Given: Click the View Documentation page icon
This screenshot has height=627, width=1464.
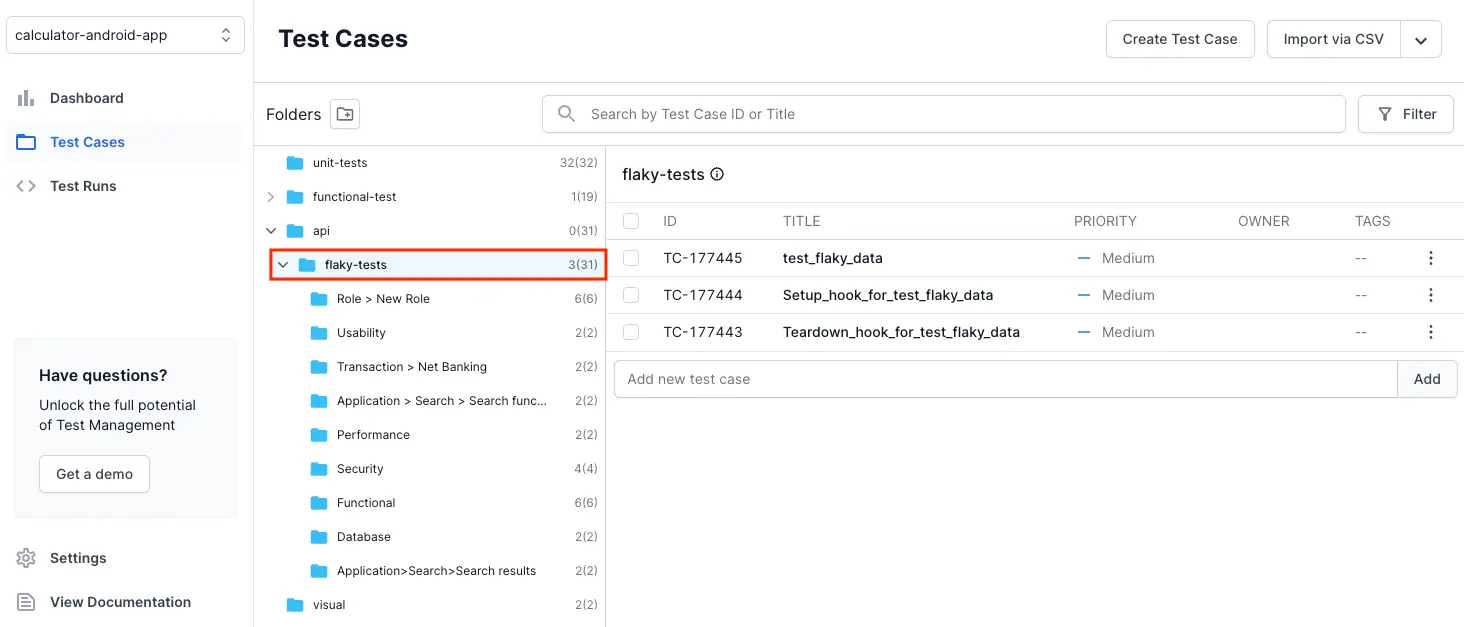Looking at the screenshot, I should (26, 602).
